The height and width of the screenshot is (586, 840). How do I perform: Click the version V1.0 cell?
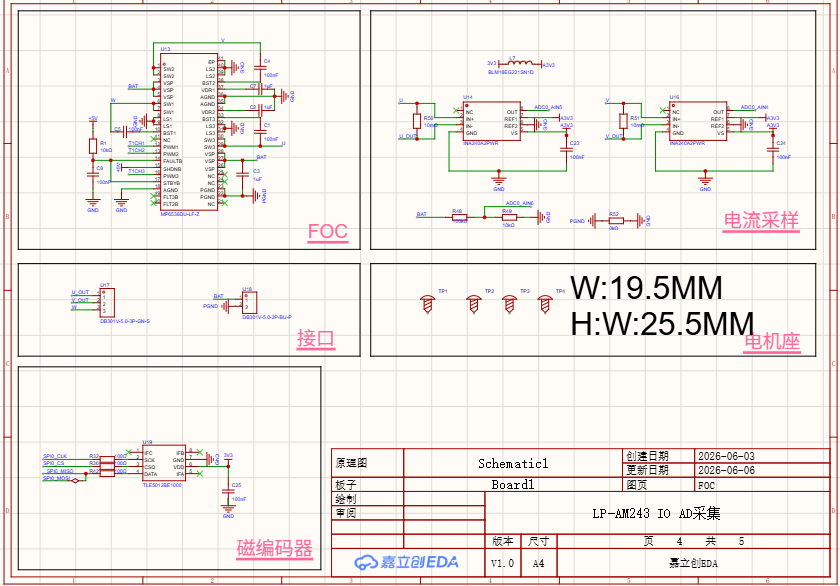pos(502,564)
